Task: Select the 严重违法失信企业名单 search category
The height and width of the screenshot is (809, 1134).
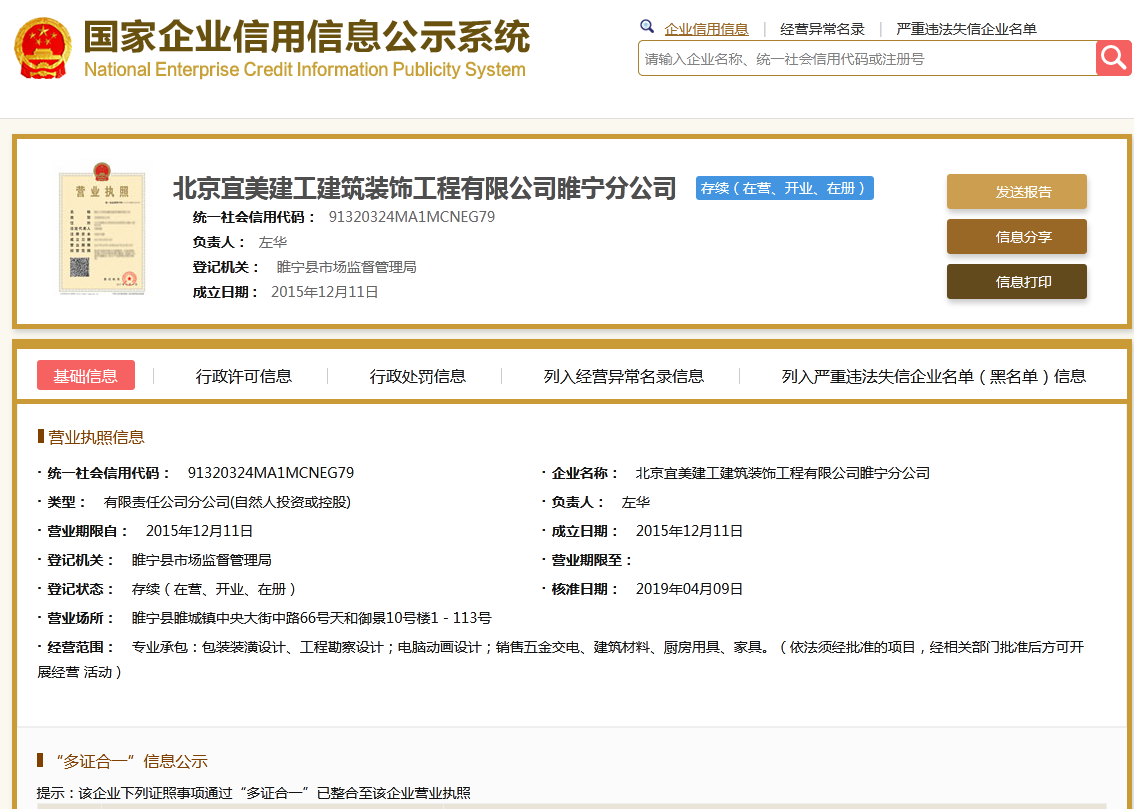Action: coord(966,29)
